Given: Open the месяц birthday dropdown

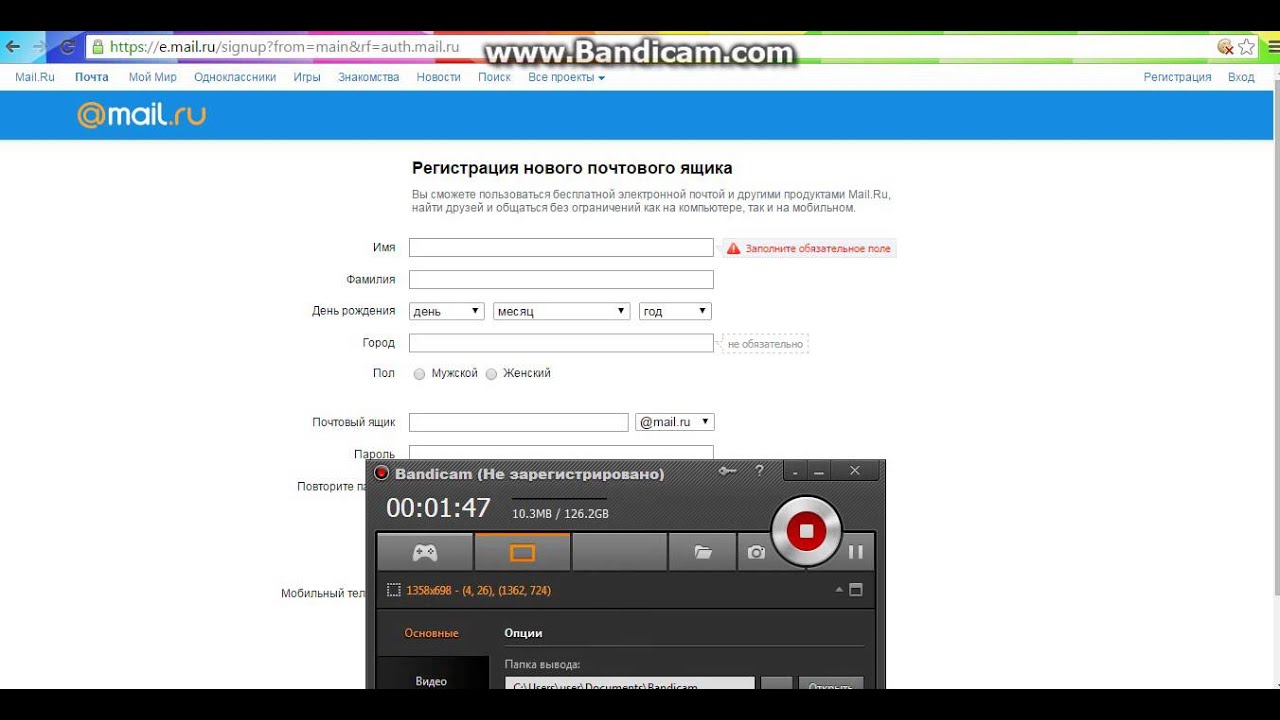Looking at the screenshot, I should 562,311.
